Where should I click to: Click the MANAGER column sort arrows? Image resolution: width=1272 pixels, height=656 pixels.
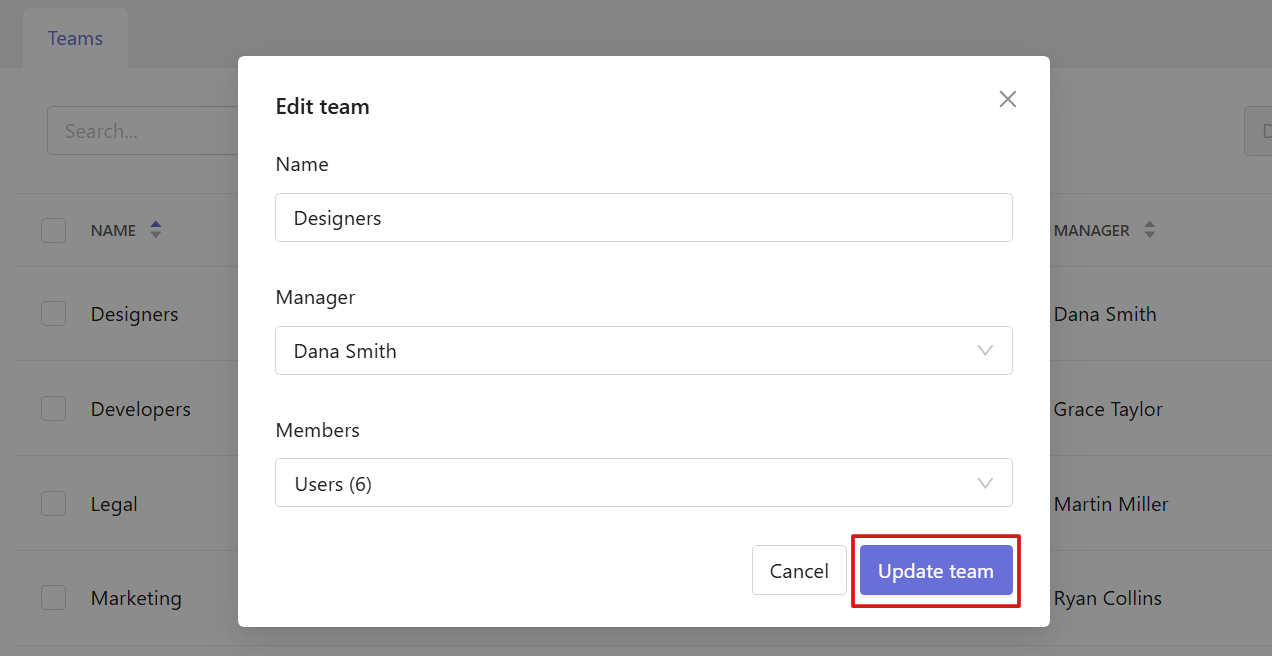1150,230
